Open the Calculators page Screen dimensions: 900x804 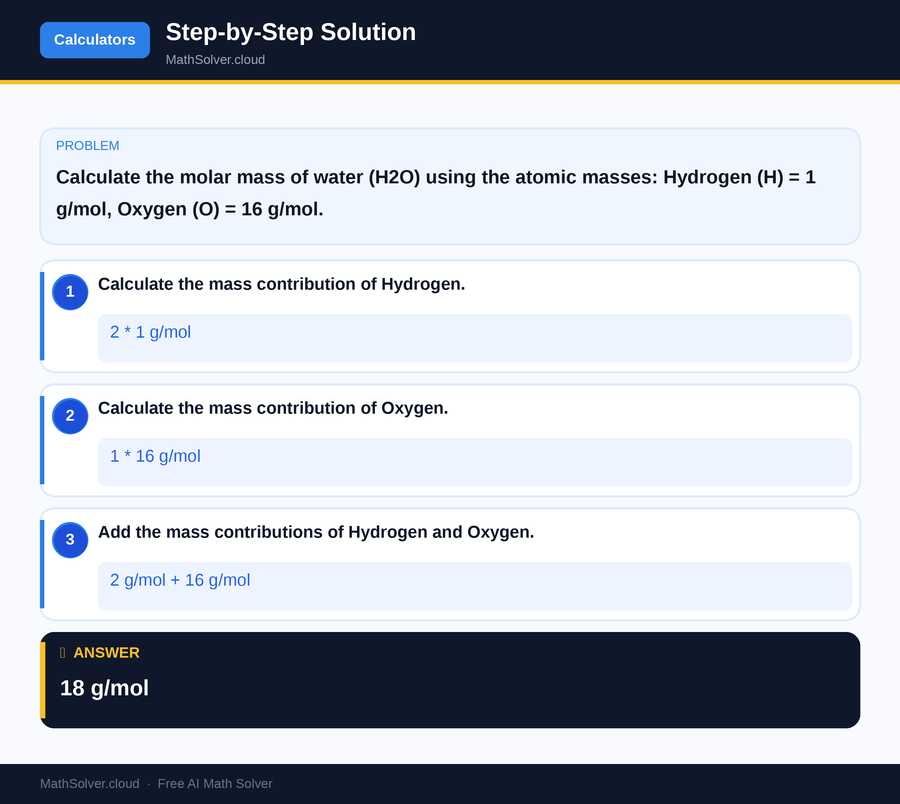pyautogui.click(x=94, y=39)
